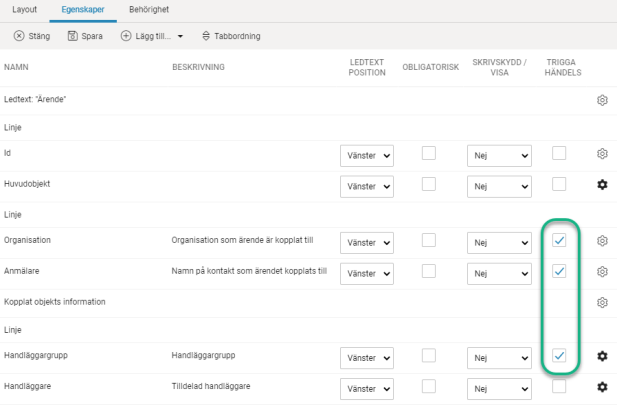Open settings gear for Ledtext "Ärende" row
Viewport: 617px width, 411px height.
click(602, 101)
